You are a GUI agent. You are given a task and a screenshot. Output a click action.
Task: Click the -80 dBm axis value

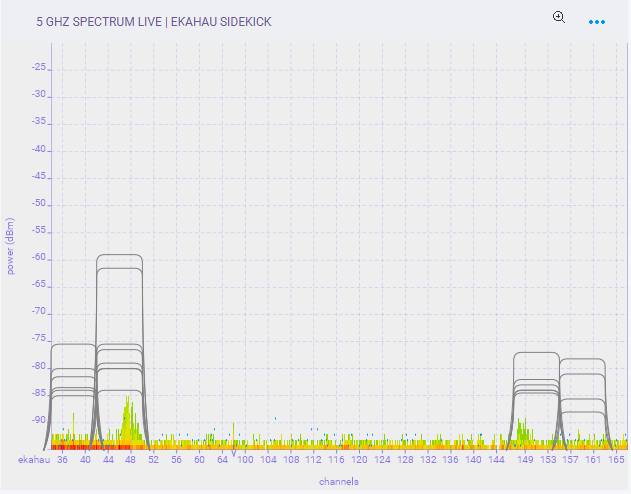tap(39, 366)
